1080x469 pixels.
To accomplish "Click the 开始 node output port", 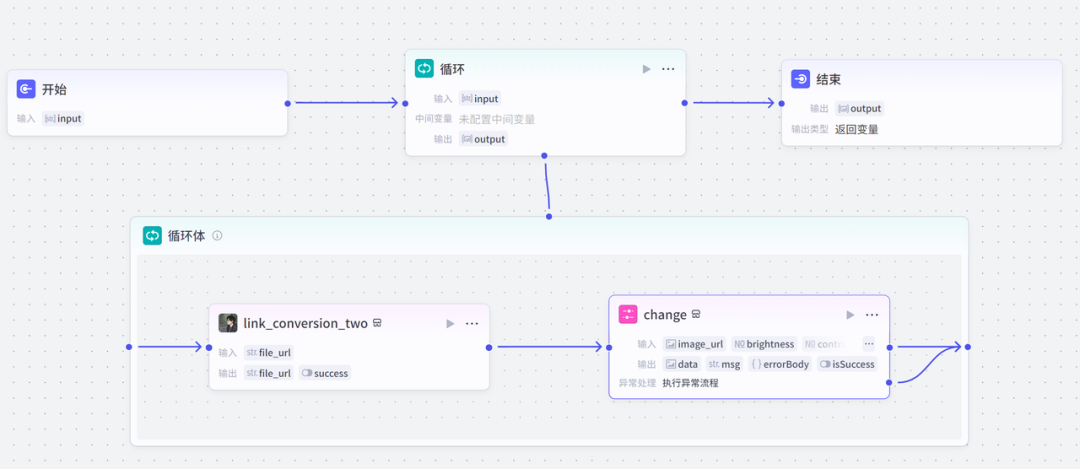I will point(287,103).
